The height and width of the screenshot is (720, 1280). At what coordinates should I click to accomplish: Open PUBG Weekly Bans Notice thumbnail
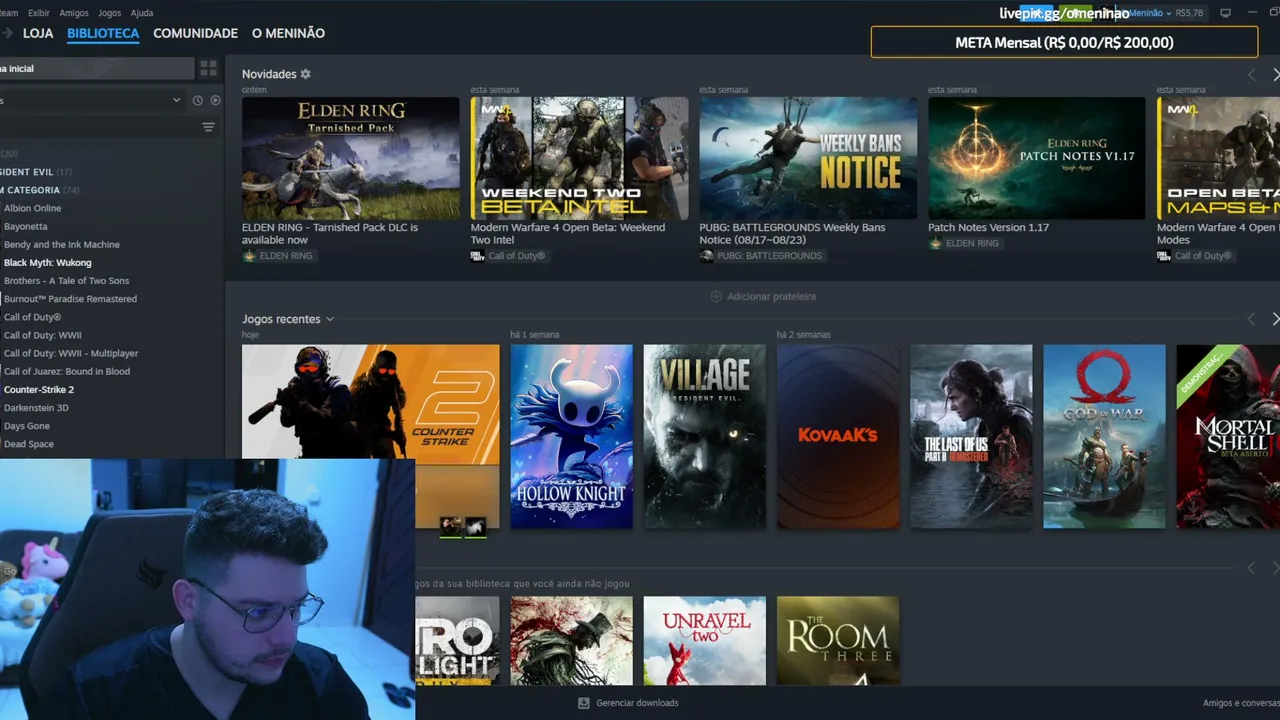coord(808,158)
